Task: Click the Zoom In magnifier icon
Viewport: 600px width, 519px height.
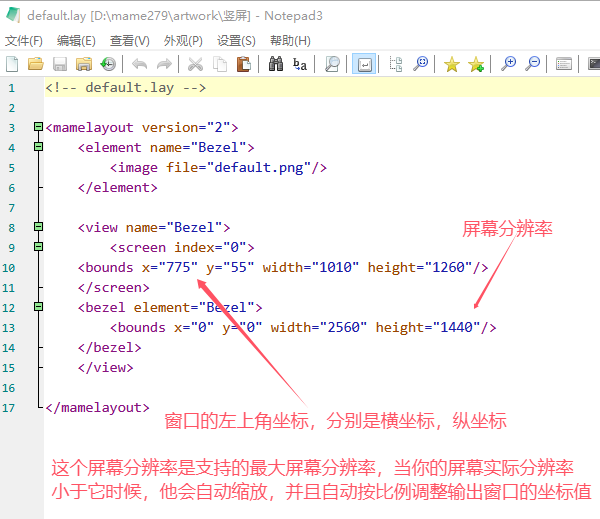Action: click(509, 64)
